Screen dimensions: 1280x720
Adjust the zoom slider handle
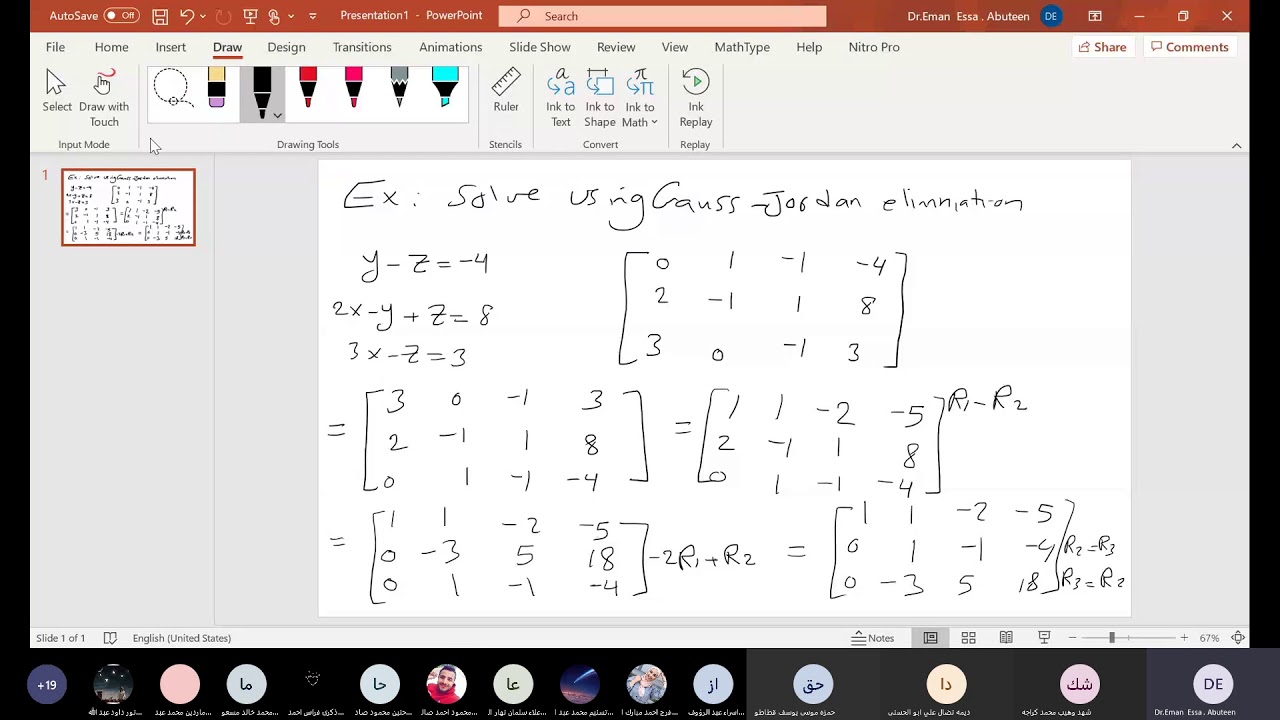coord(1111,638)
